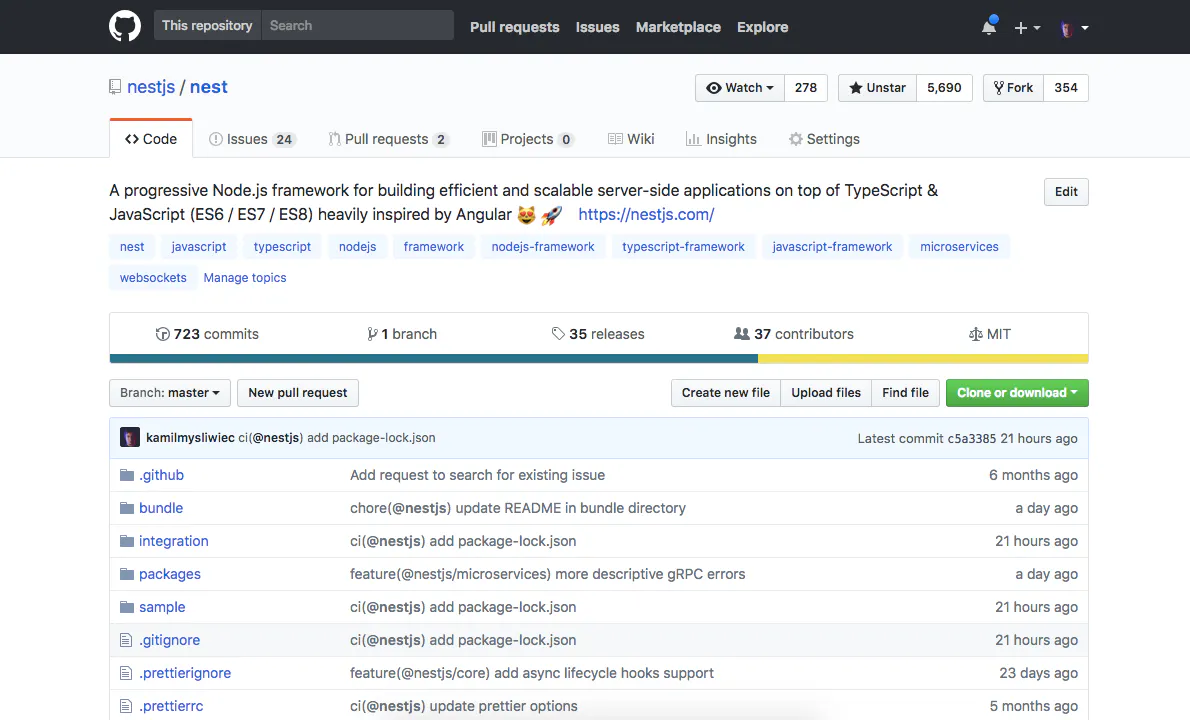Click Manage topics
The width and height of the screenshot is (1190, 720).
[244, 278]
